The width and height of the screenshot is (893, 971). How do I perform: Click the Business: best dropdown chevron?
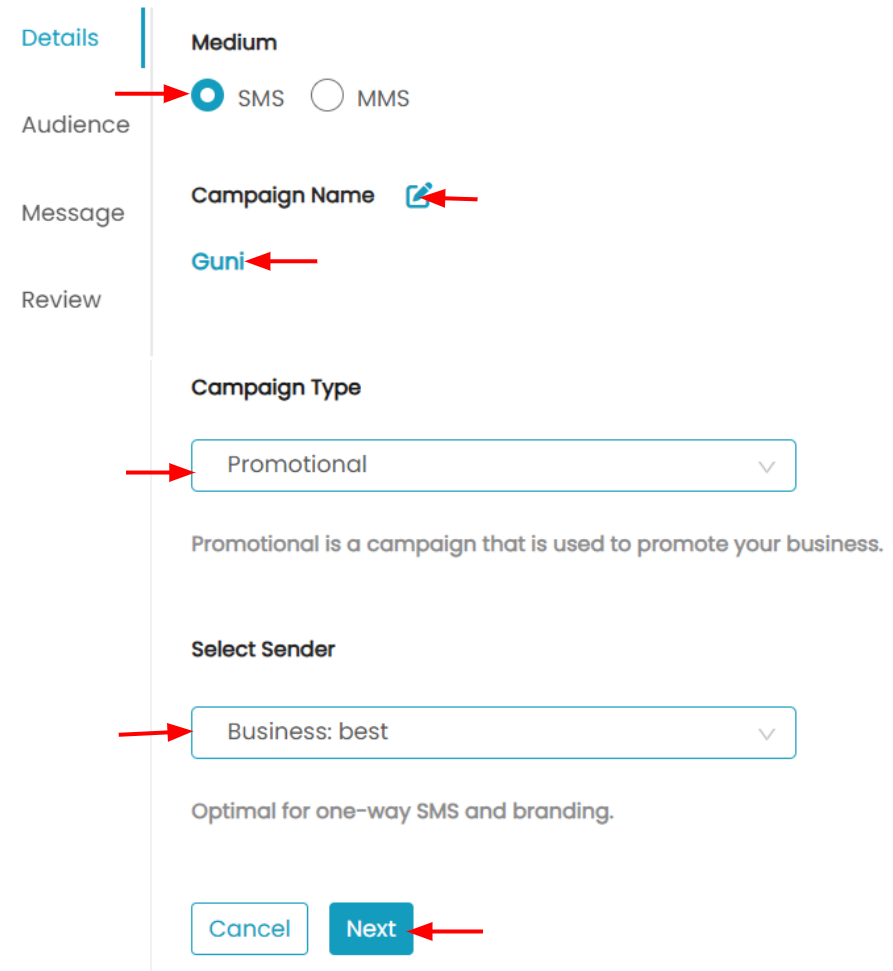pos(767,734)
